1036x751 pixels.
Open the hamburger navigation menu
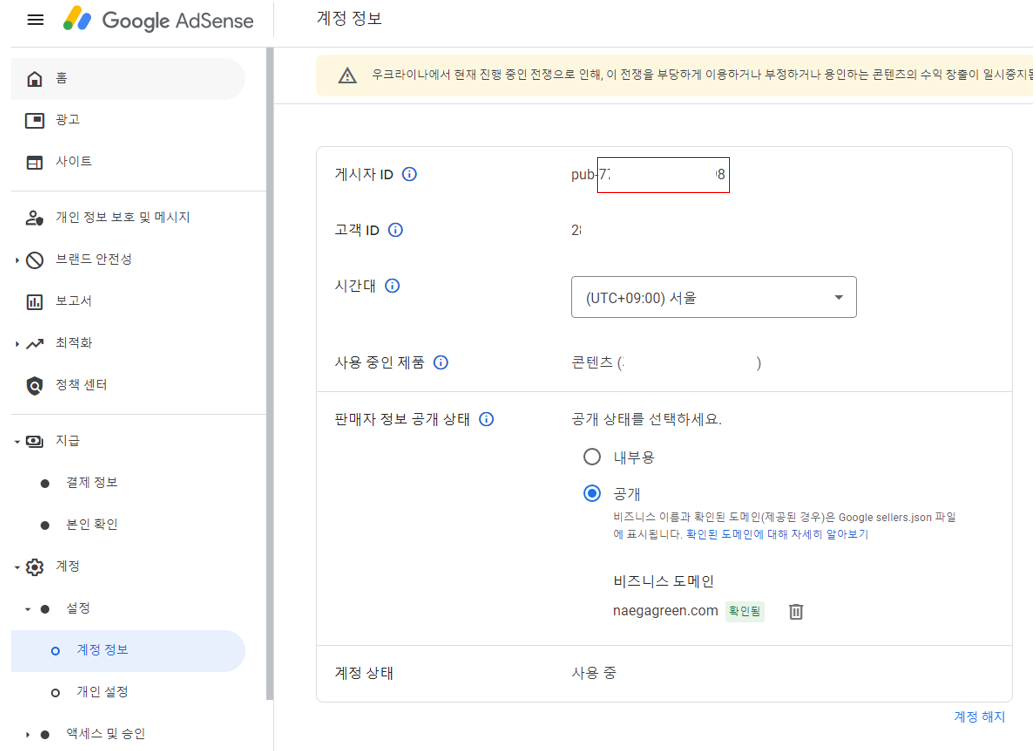[x=34, y=19]
